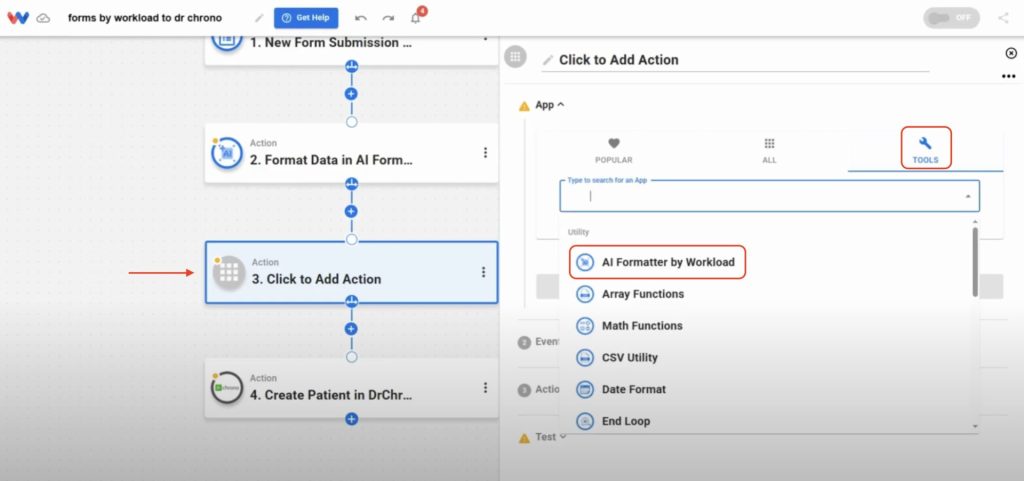
Task: Redo the last change
Action: click(x=388, y=18)
